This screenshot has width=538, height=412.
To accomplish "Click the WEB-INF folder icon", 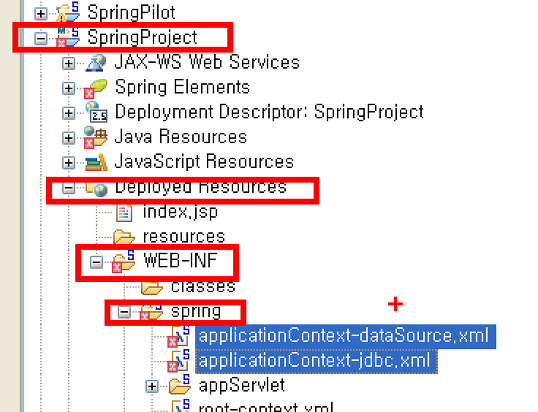I will (x=124, y=262).
